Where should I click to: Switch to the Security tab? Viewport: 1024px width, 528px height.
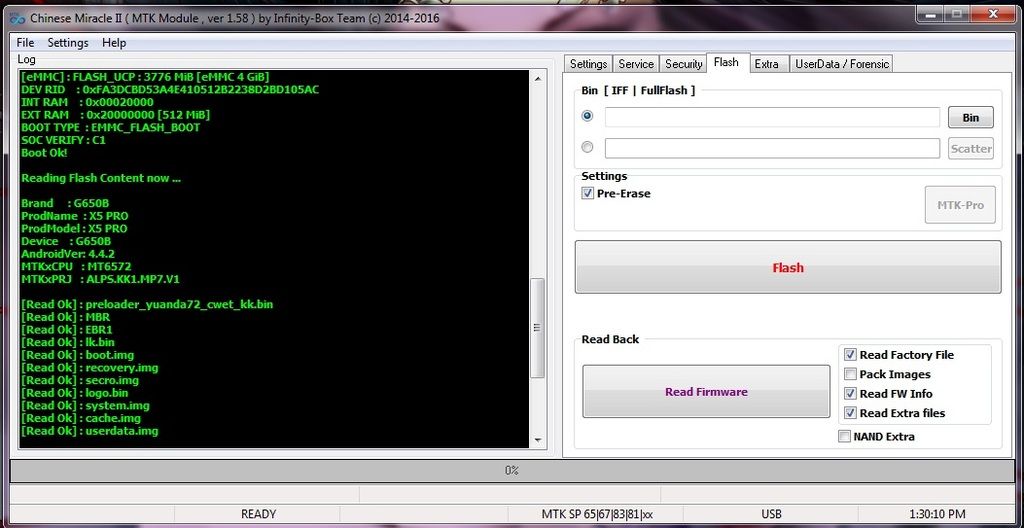(684, 64)
